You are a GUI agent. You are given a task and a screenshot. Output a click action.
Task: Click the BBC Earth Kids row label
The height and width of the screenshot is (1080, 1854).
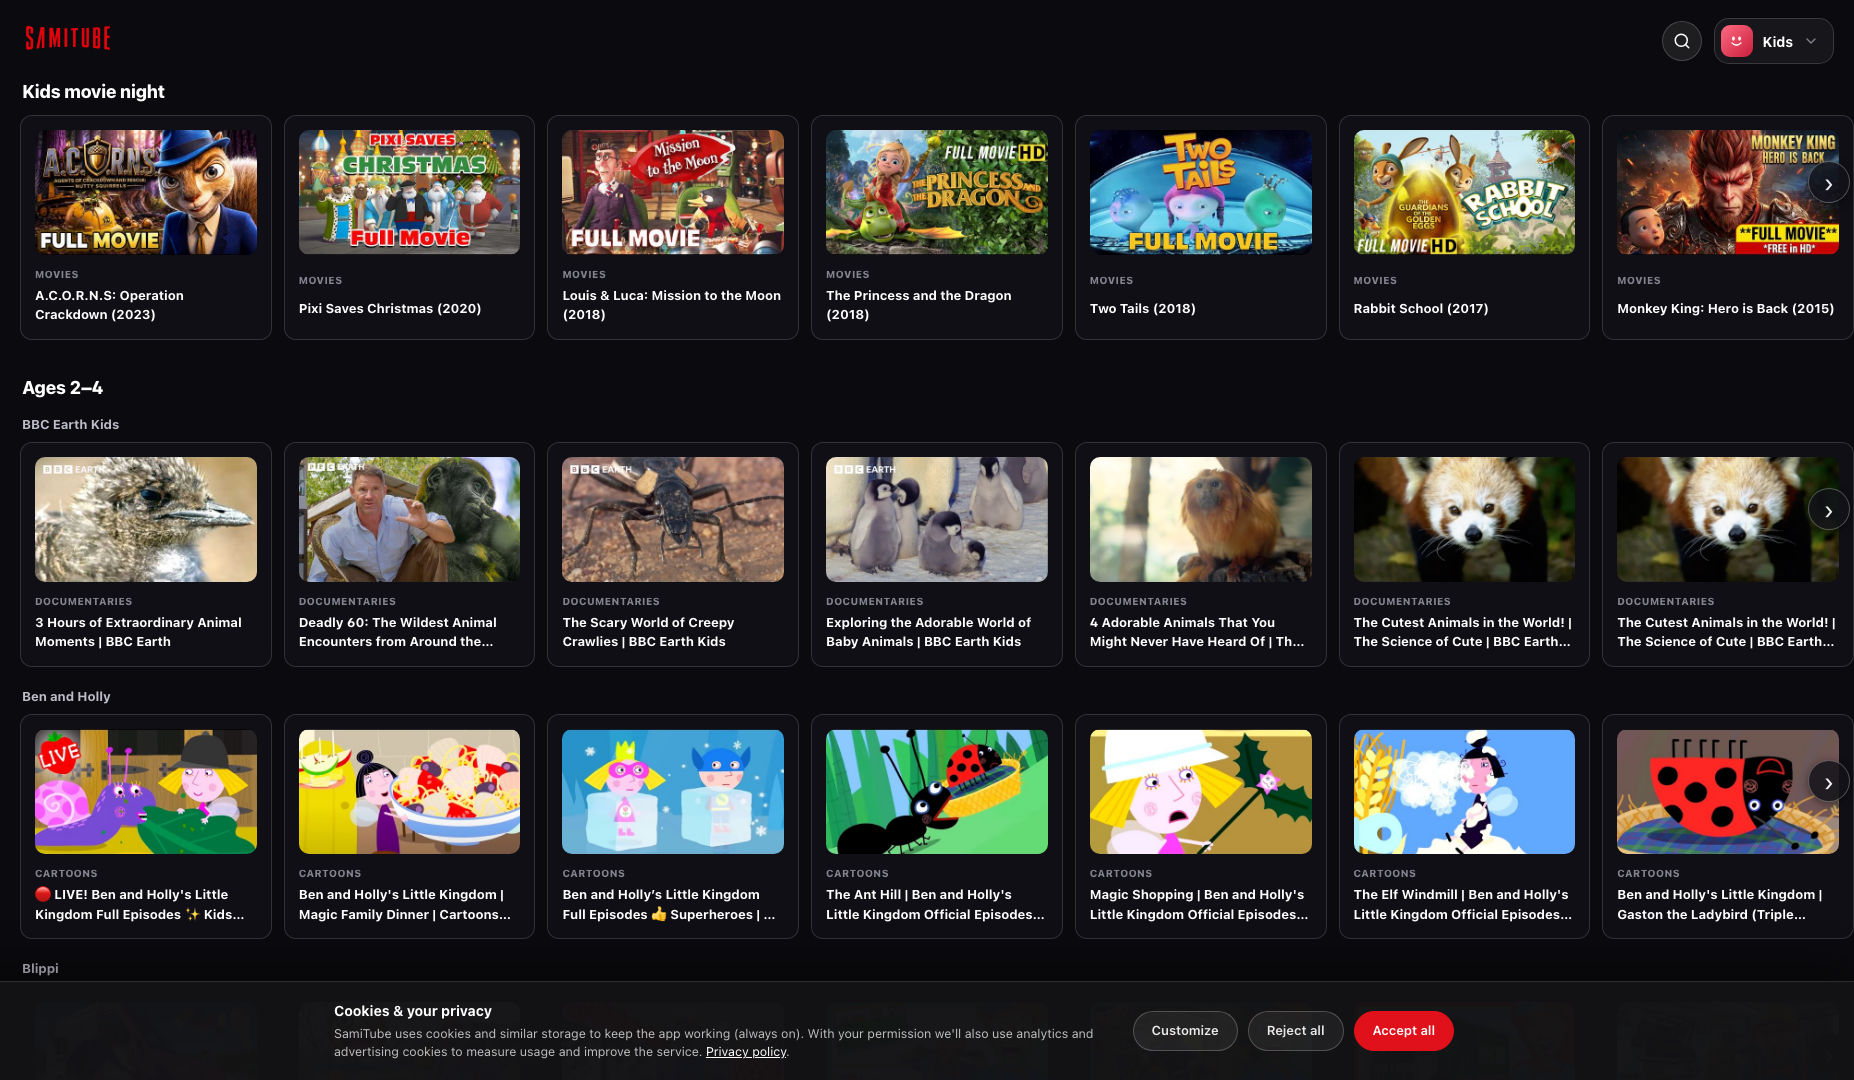tap(70, 425)
